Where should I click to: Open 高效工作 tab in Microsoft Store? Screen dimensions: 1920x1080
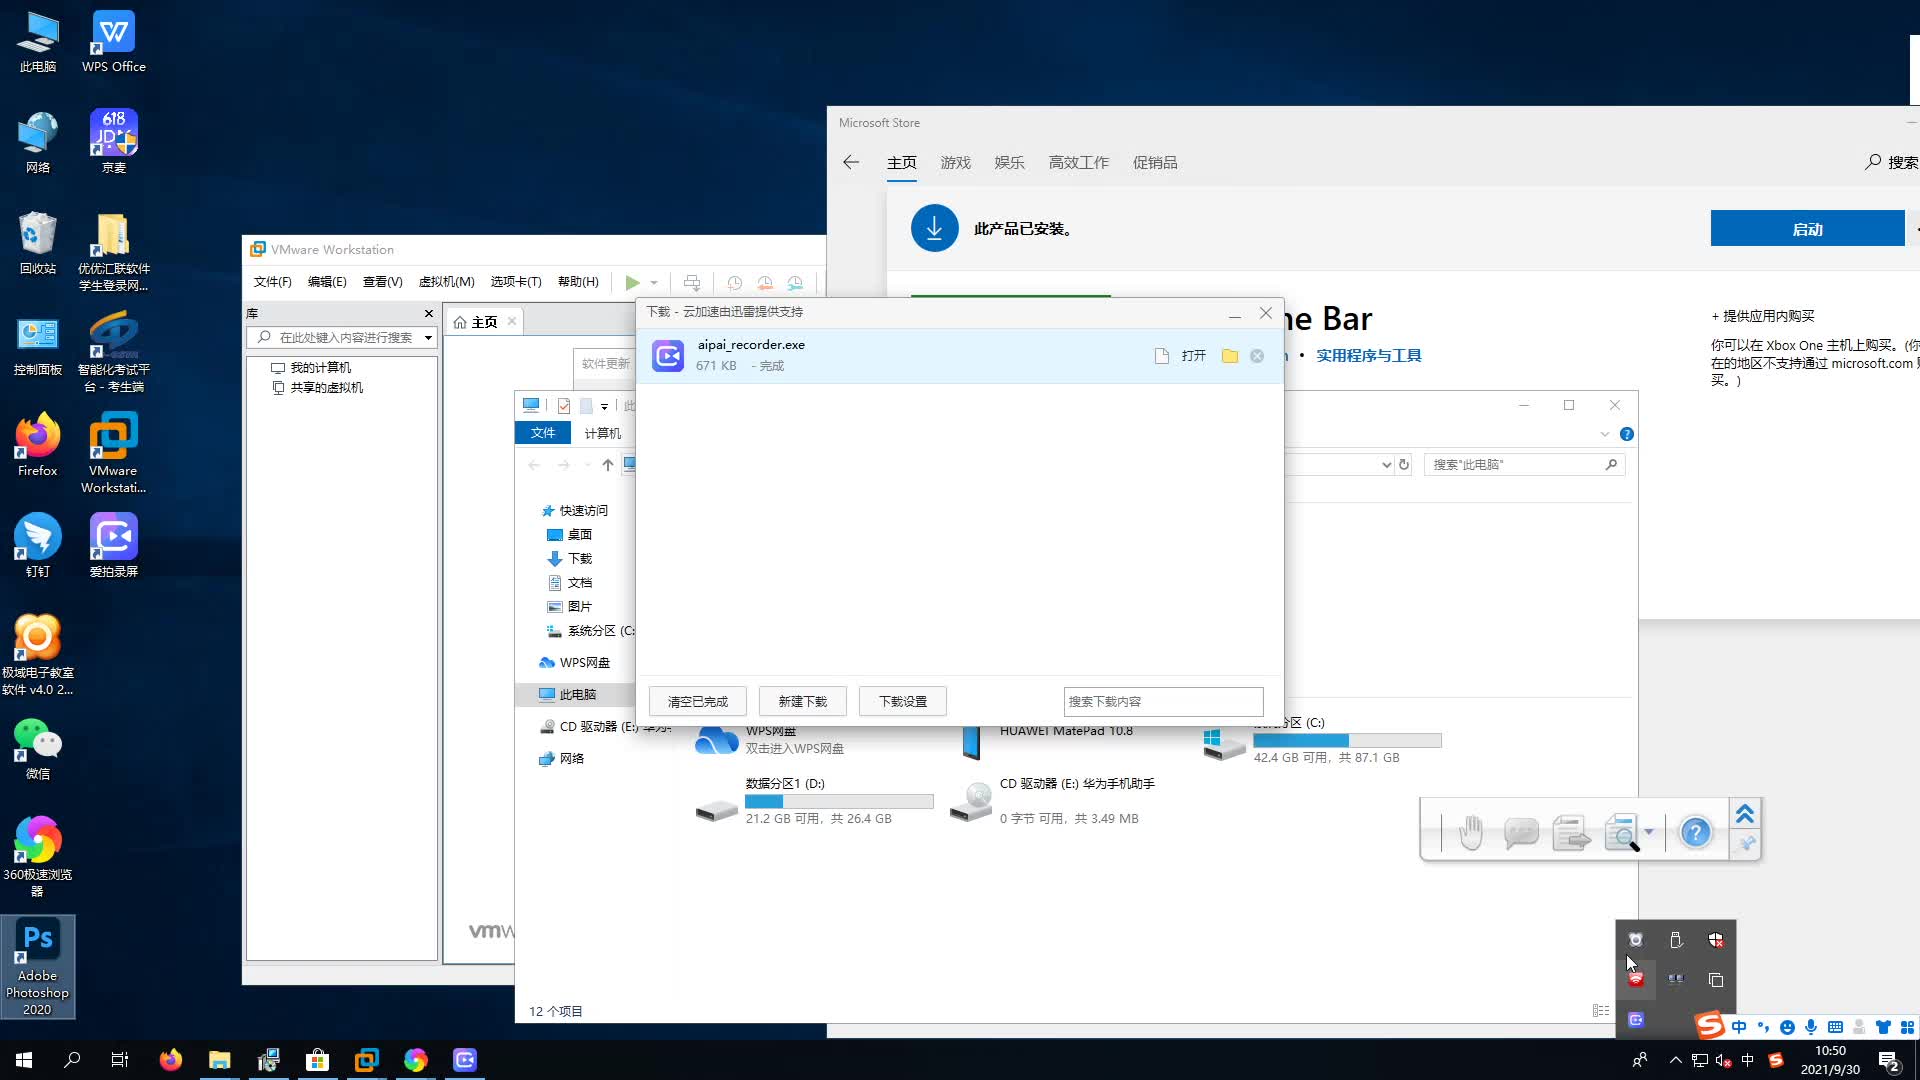(x=1078, y=162)
